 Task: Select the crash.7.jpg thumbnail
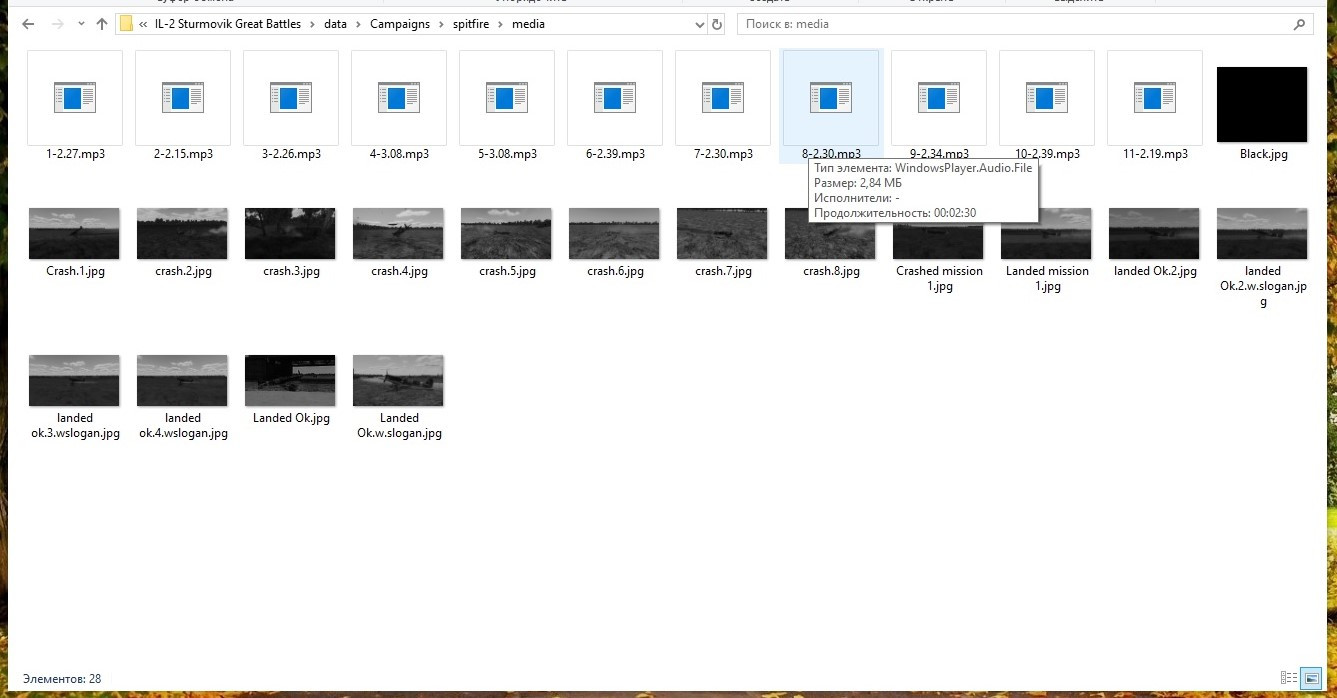point(722,233)
